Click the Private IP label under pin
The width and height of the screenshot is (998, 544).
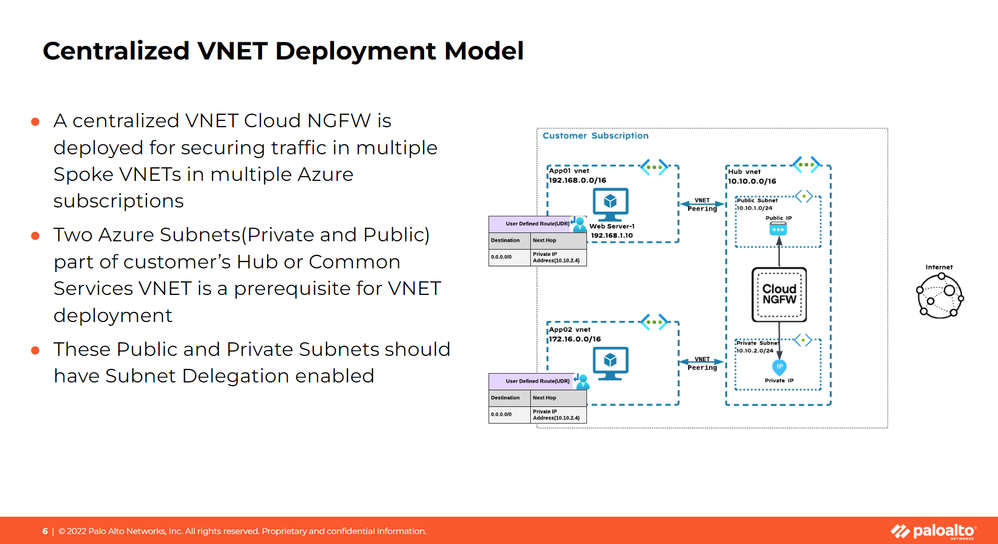coord(779,380)
